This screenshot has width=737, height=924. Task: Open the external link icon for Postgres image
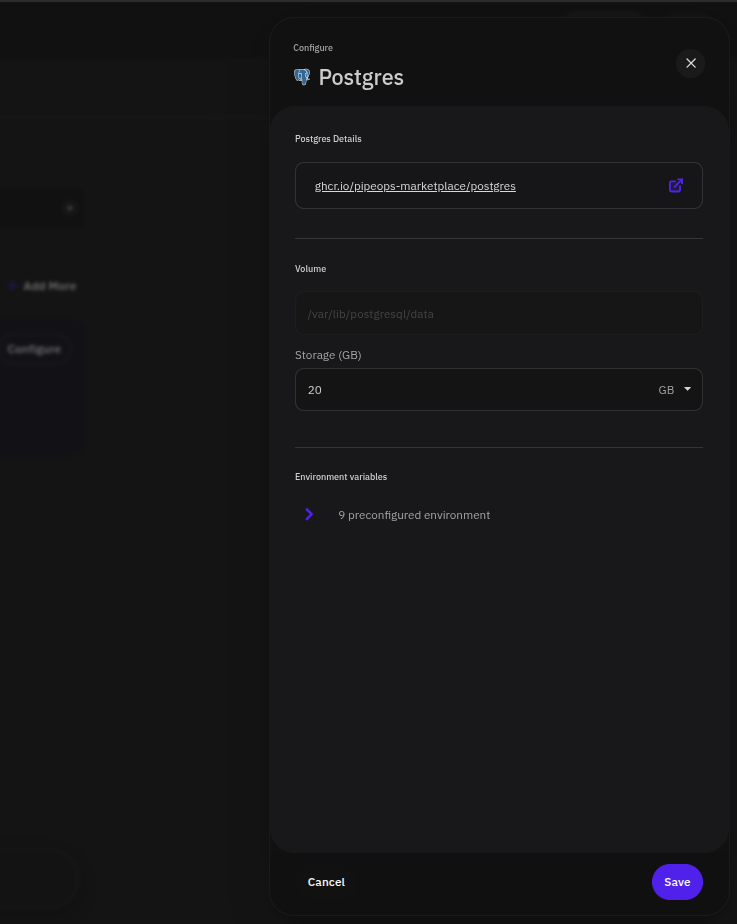(x=676, y=186)
